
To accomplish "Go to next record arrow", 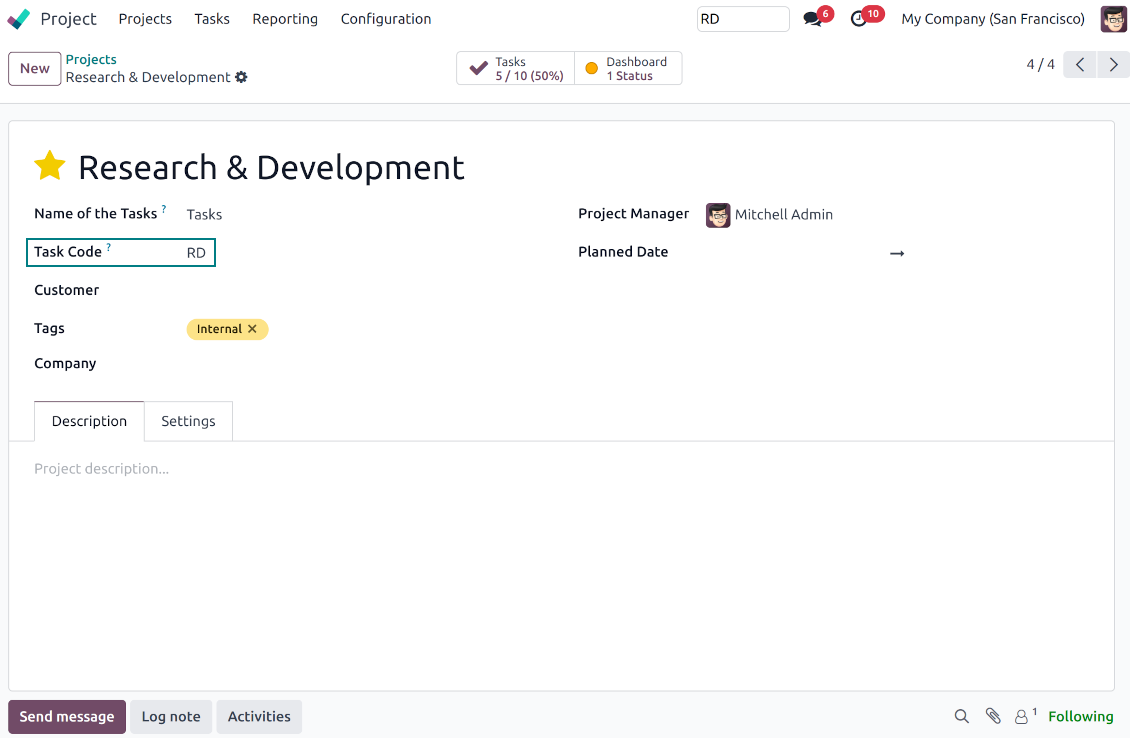I will [x=1113, y=65].
